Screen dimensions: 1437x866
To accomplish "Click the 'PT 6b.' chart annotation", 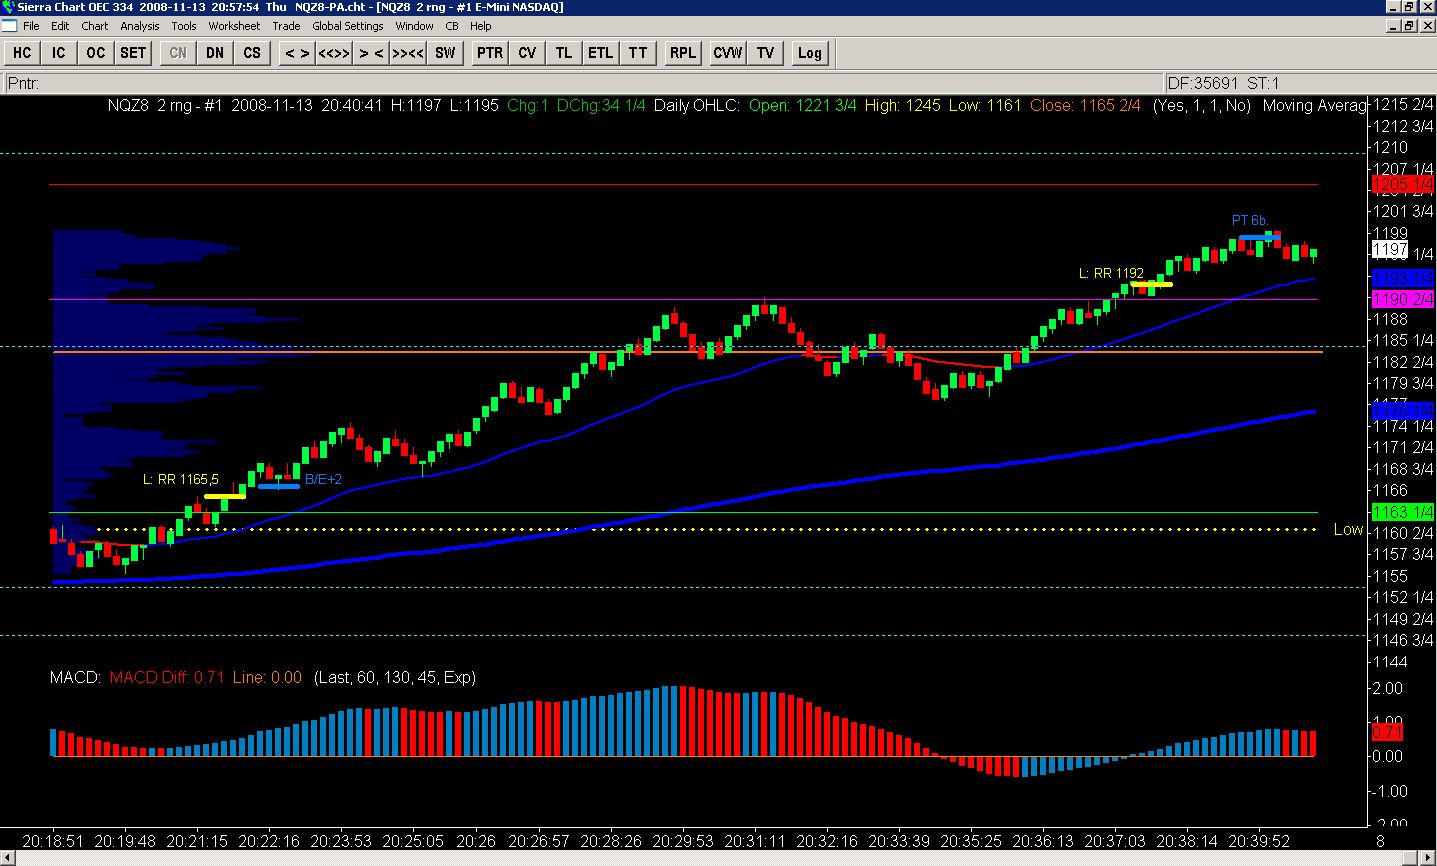I will [x=1250, y=220].
